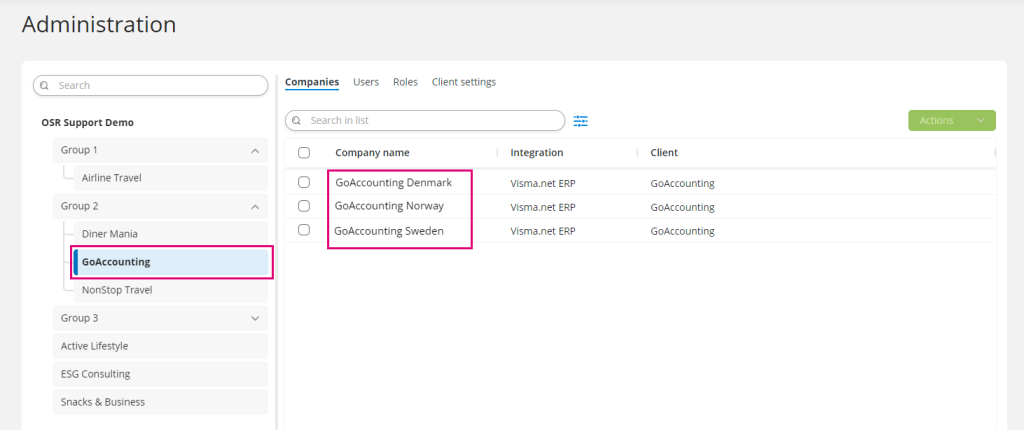Open the Actions dropdown arrow
Viewport: 1024px width, 430px height.
point(980,120)
